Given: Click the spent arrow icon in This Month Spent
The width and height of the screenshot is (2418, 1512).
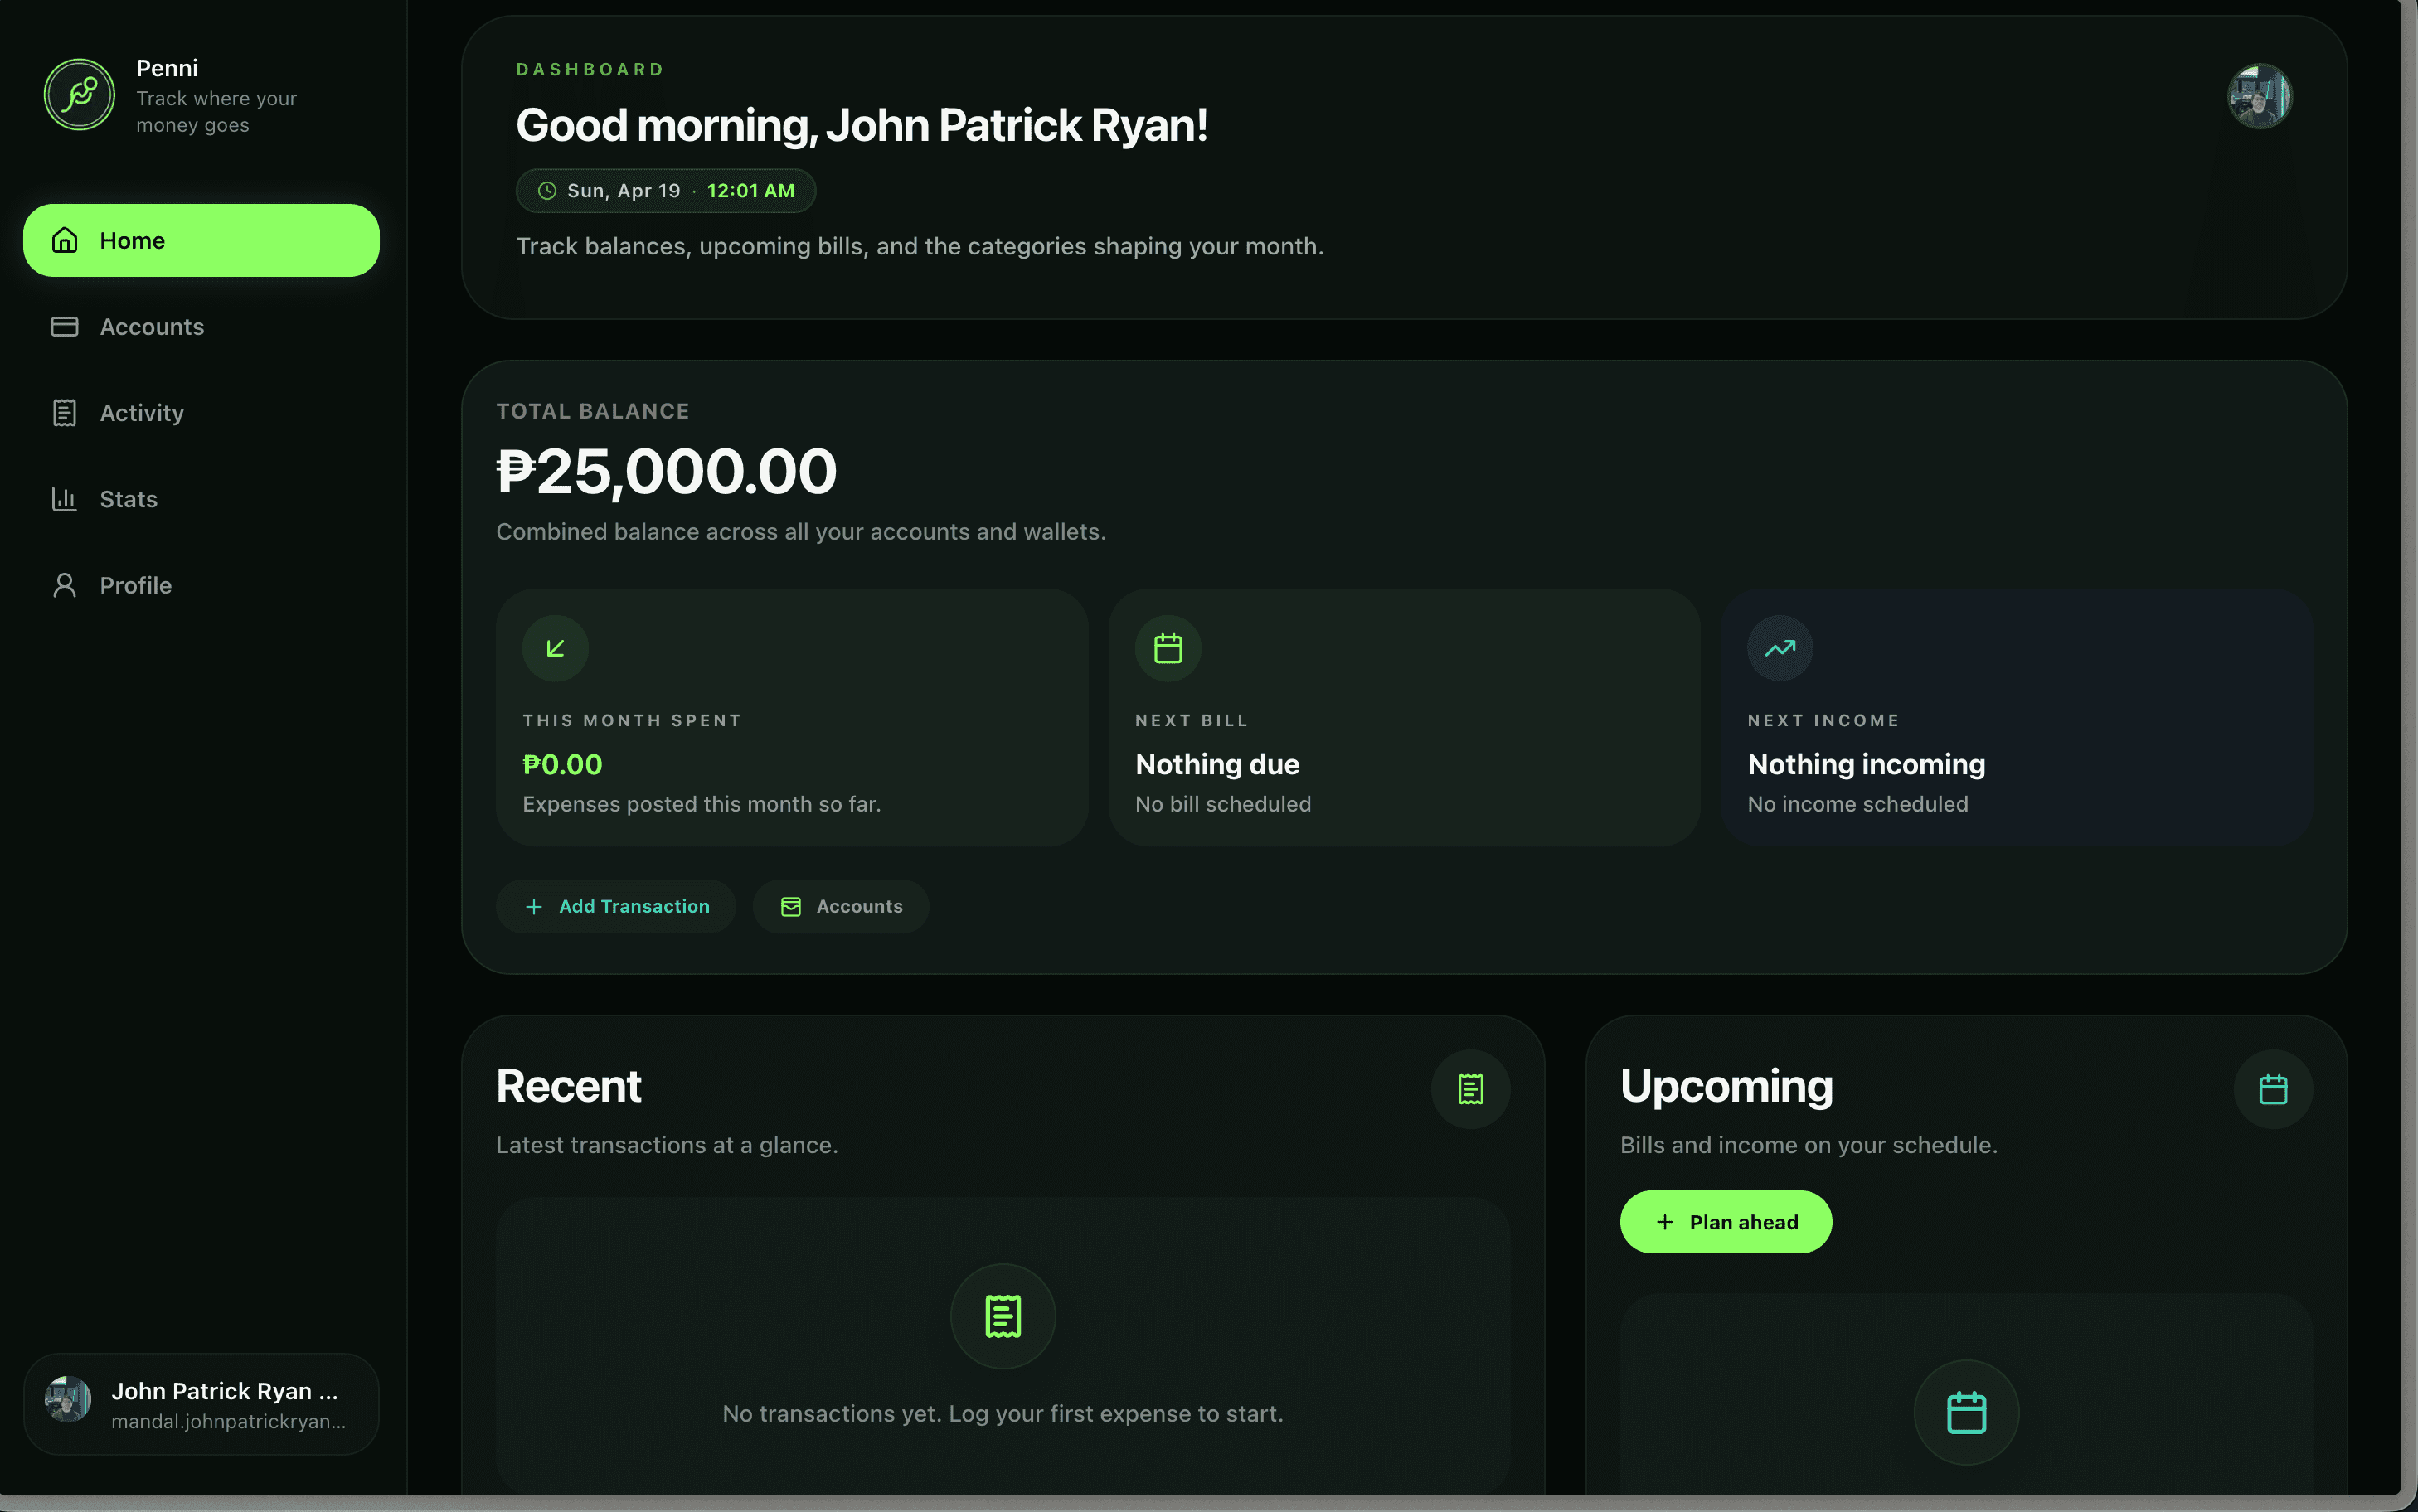Looking at the screenshot, I should pos(555,648).
